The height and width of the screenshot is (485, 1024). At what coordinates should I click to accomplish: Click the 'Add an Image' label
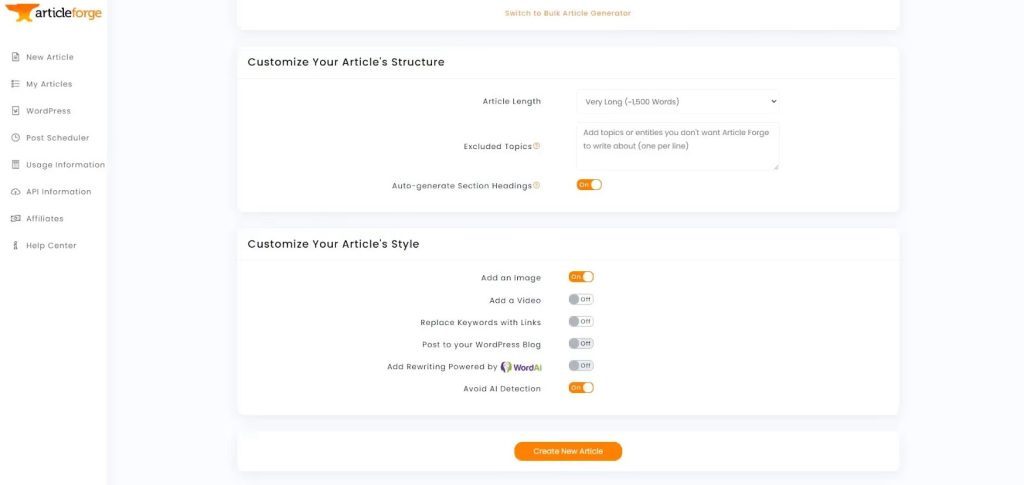click(x=511, y=278)
